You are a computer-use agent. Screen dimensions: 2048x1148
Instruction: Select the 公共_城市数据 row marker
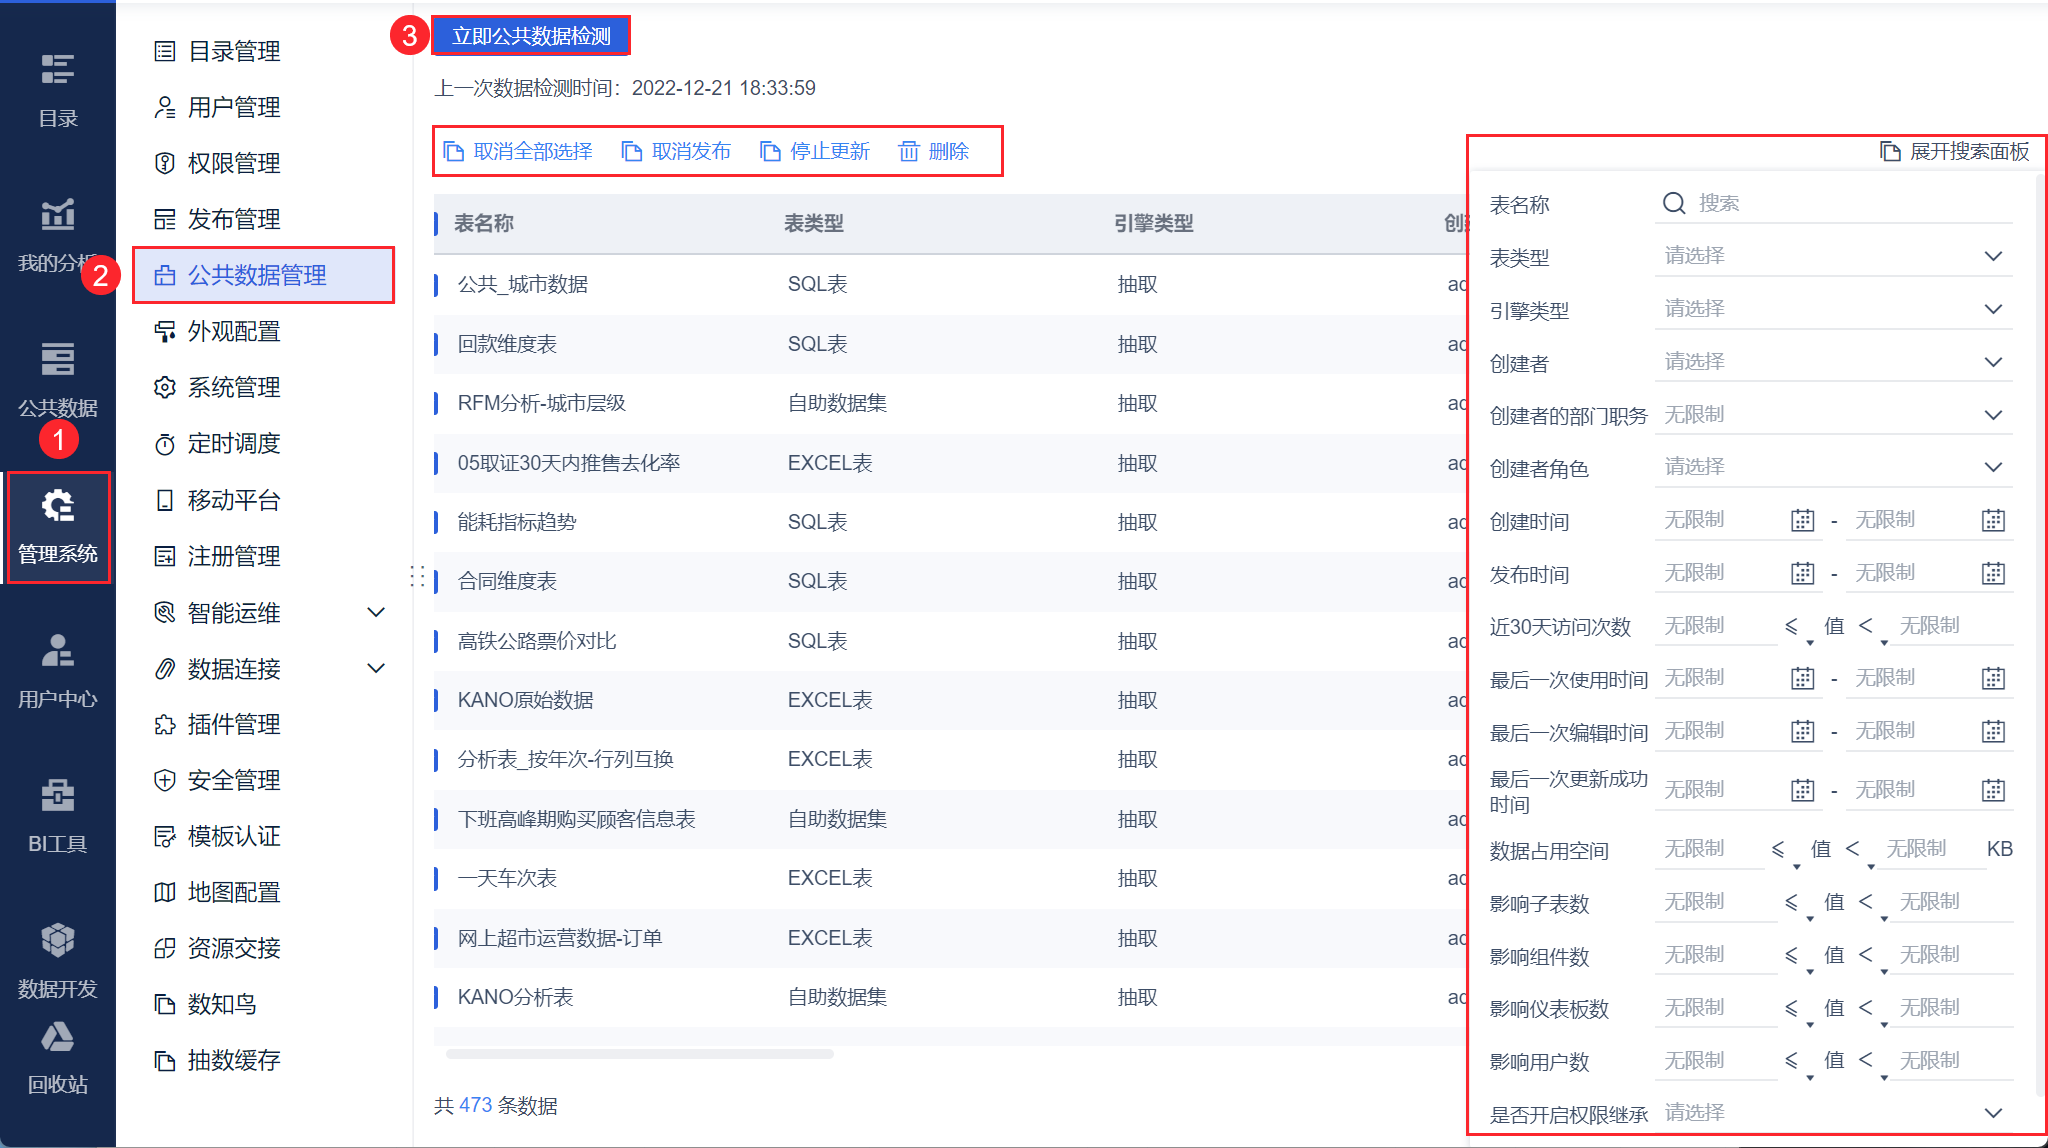tap(437, 285)
